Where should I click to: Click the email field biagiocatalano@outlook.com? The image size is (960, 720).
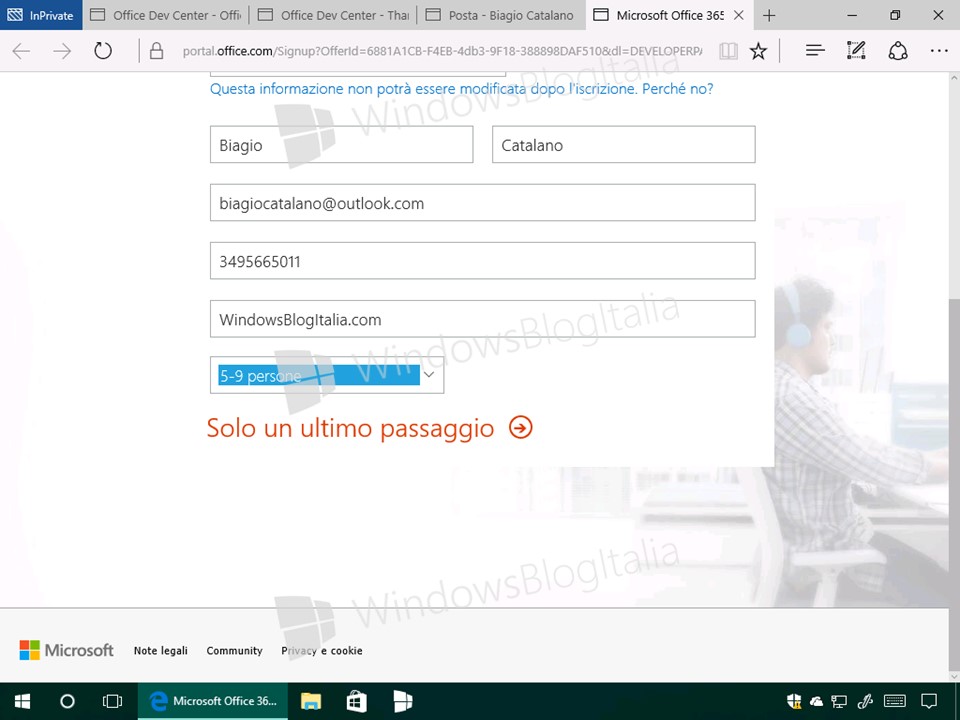[482, 203]
